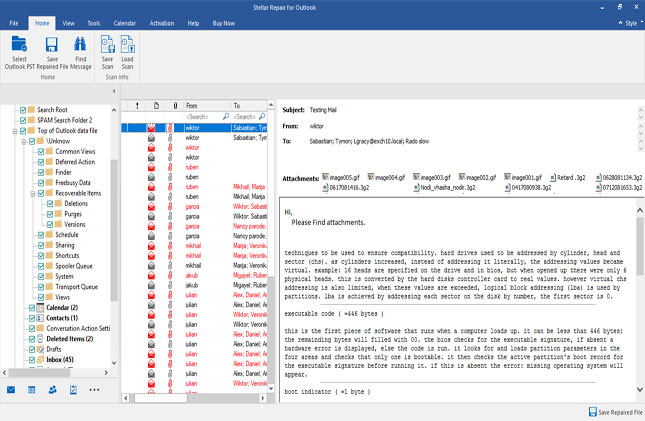Open the Tools menu tab
The image size is (645, 421).
[x=94, y=23]
